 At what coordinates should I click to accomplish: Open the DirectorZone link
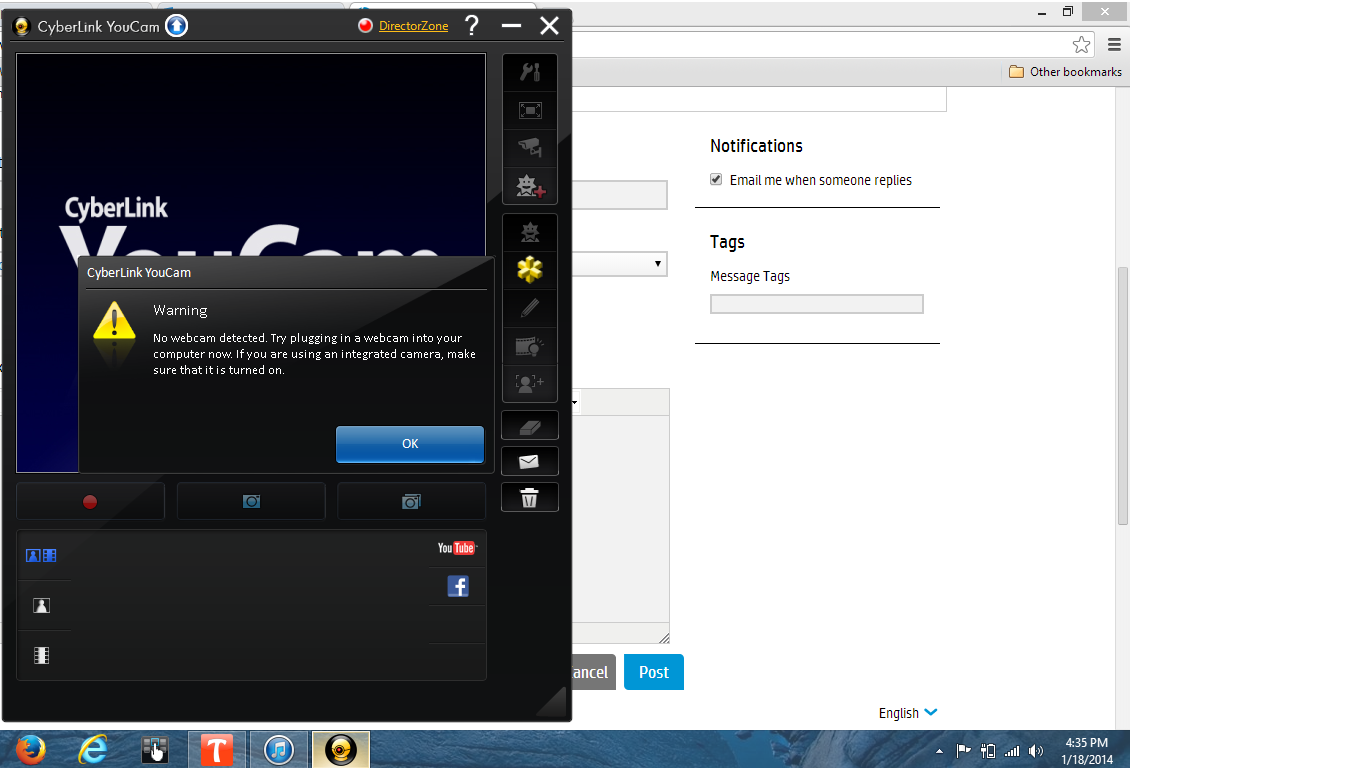tap(413, 26)
